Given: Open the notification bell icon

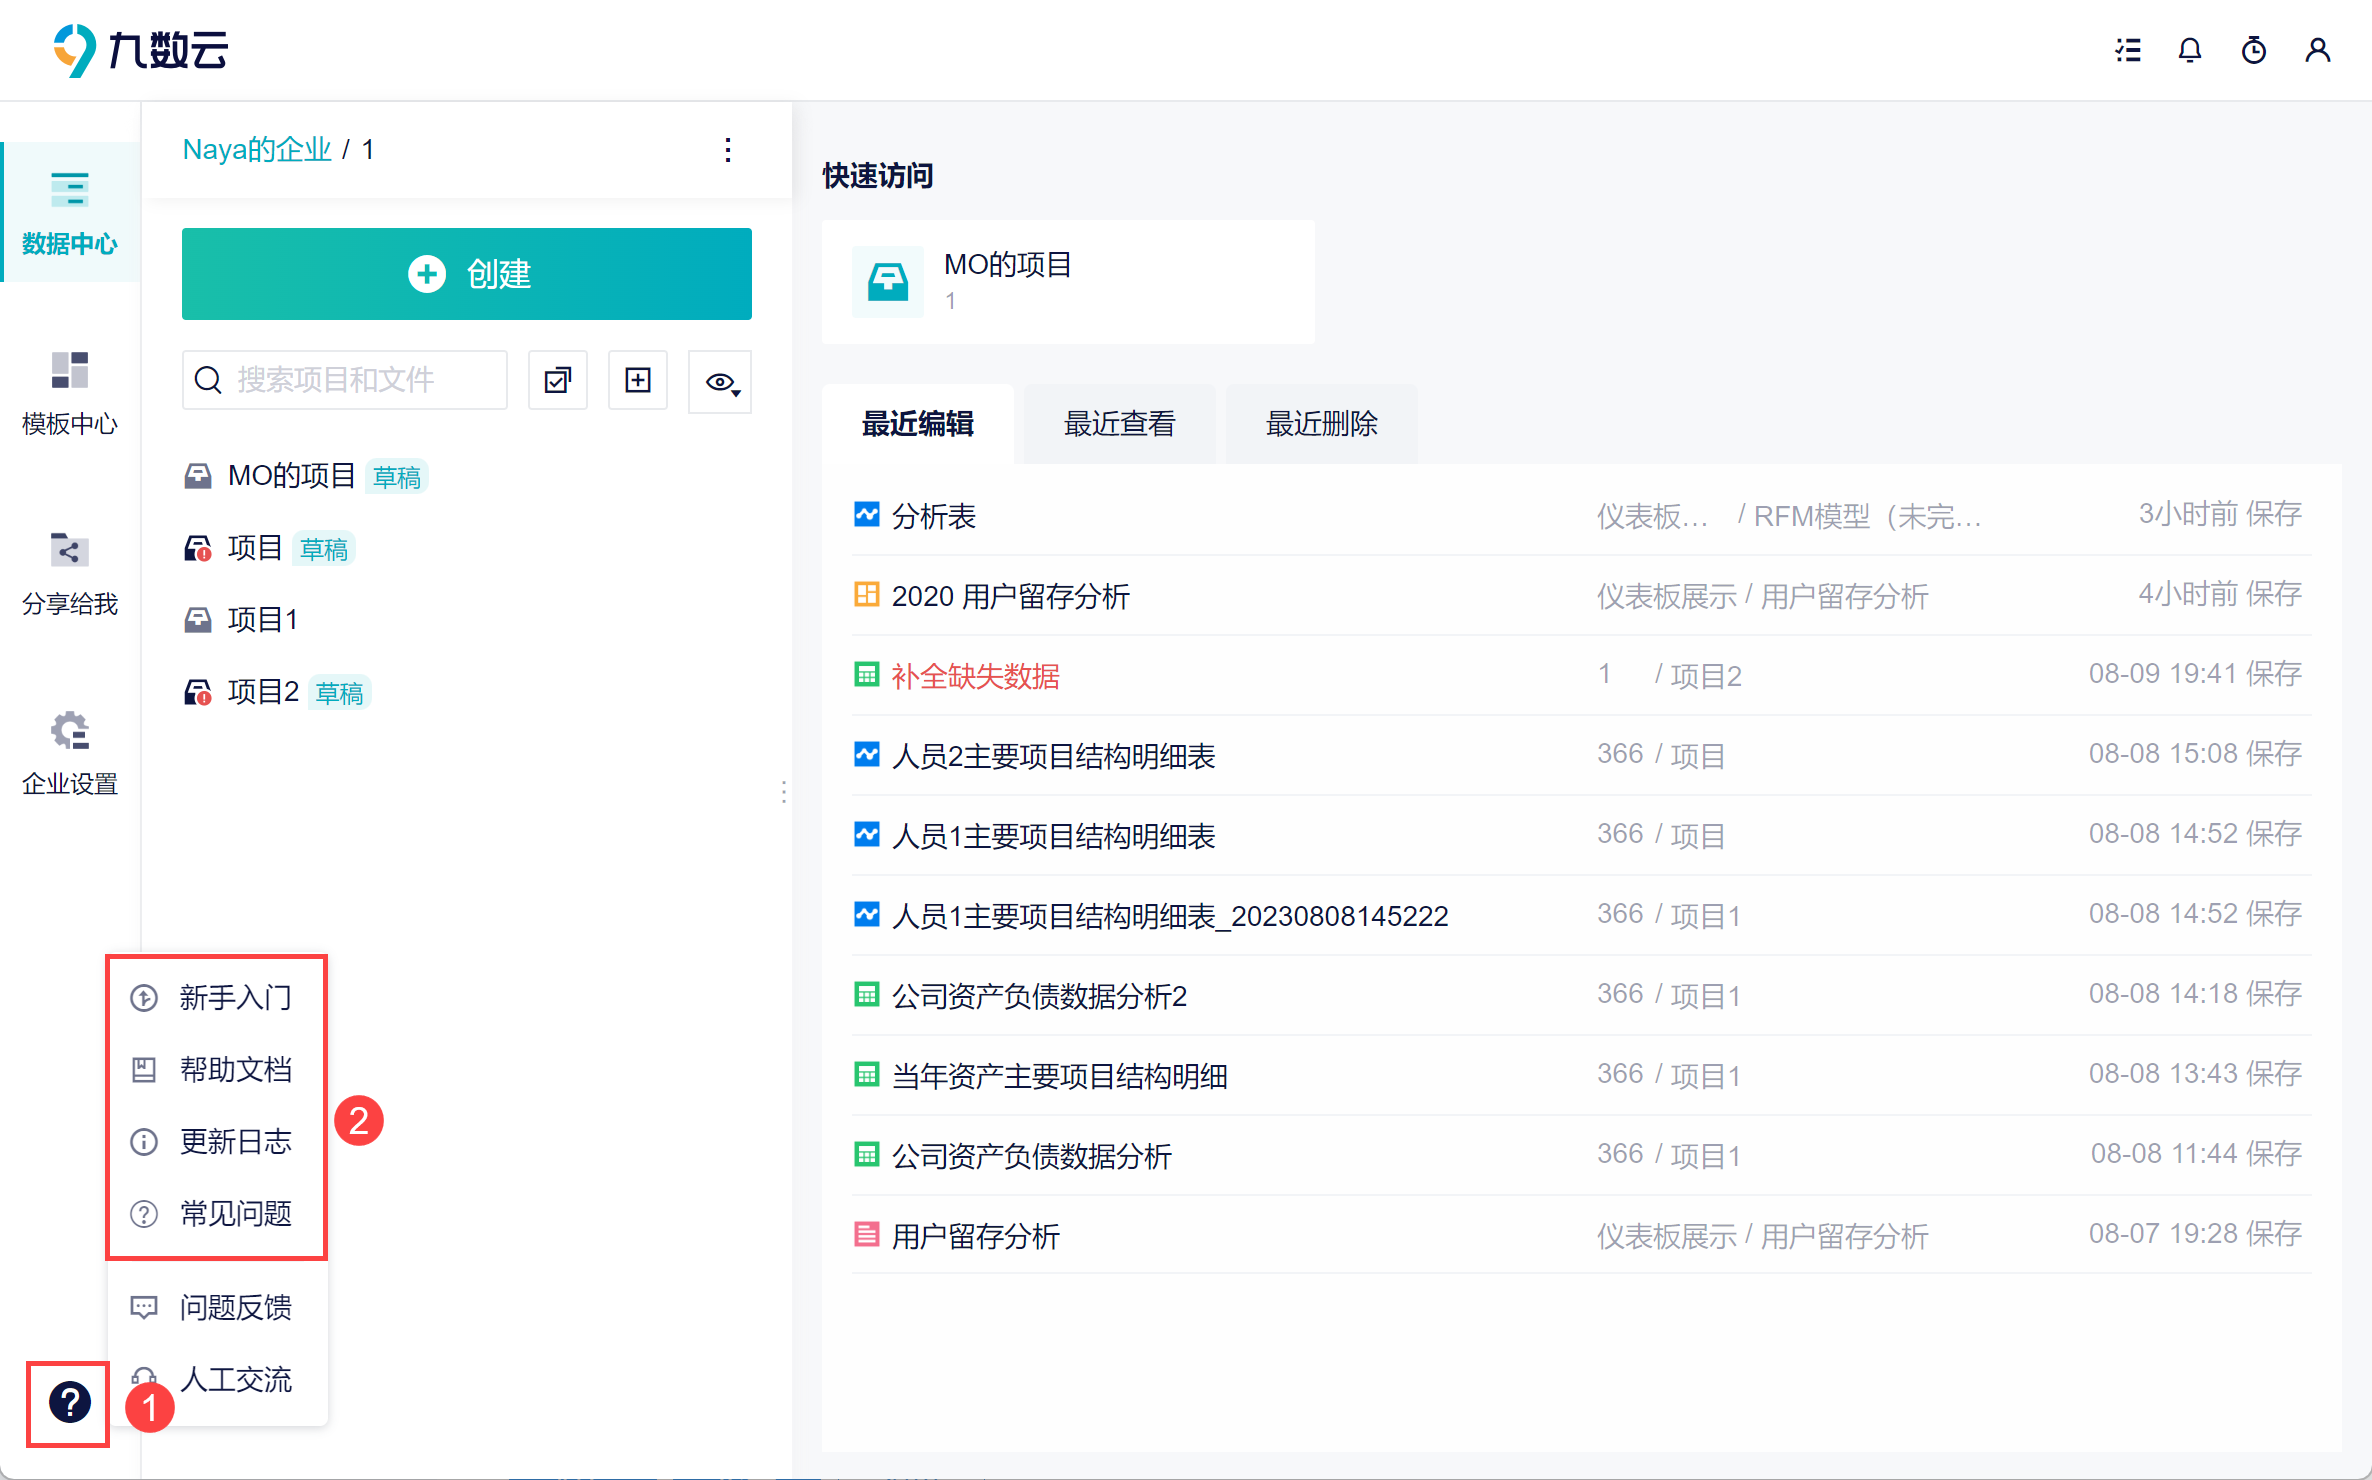Looking at the screenshot, I should coord(2189,50).
